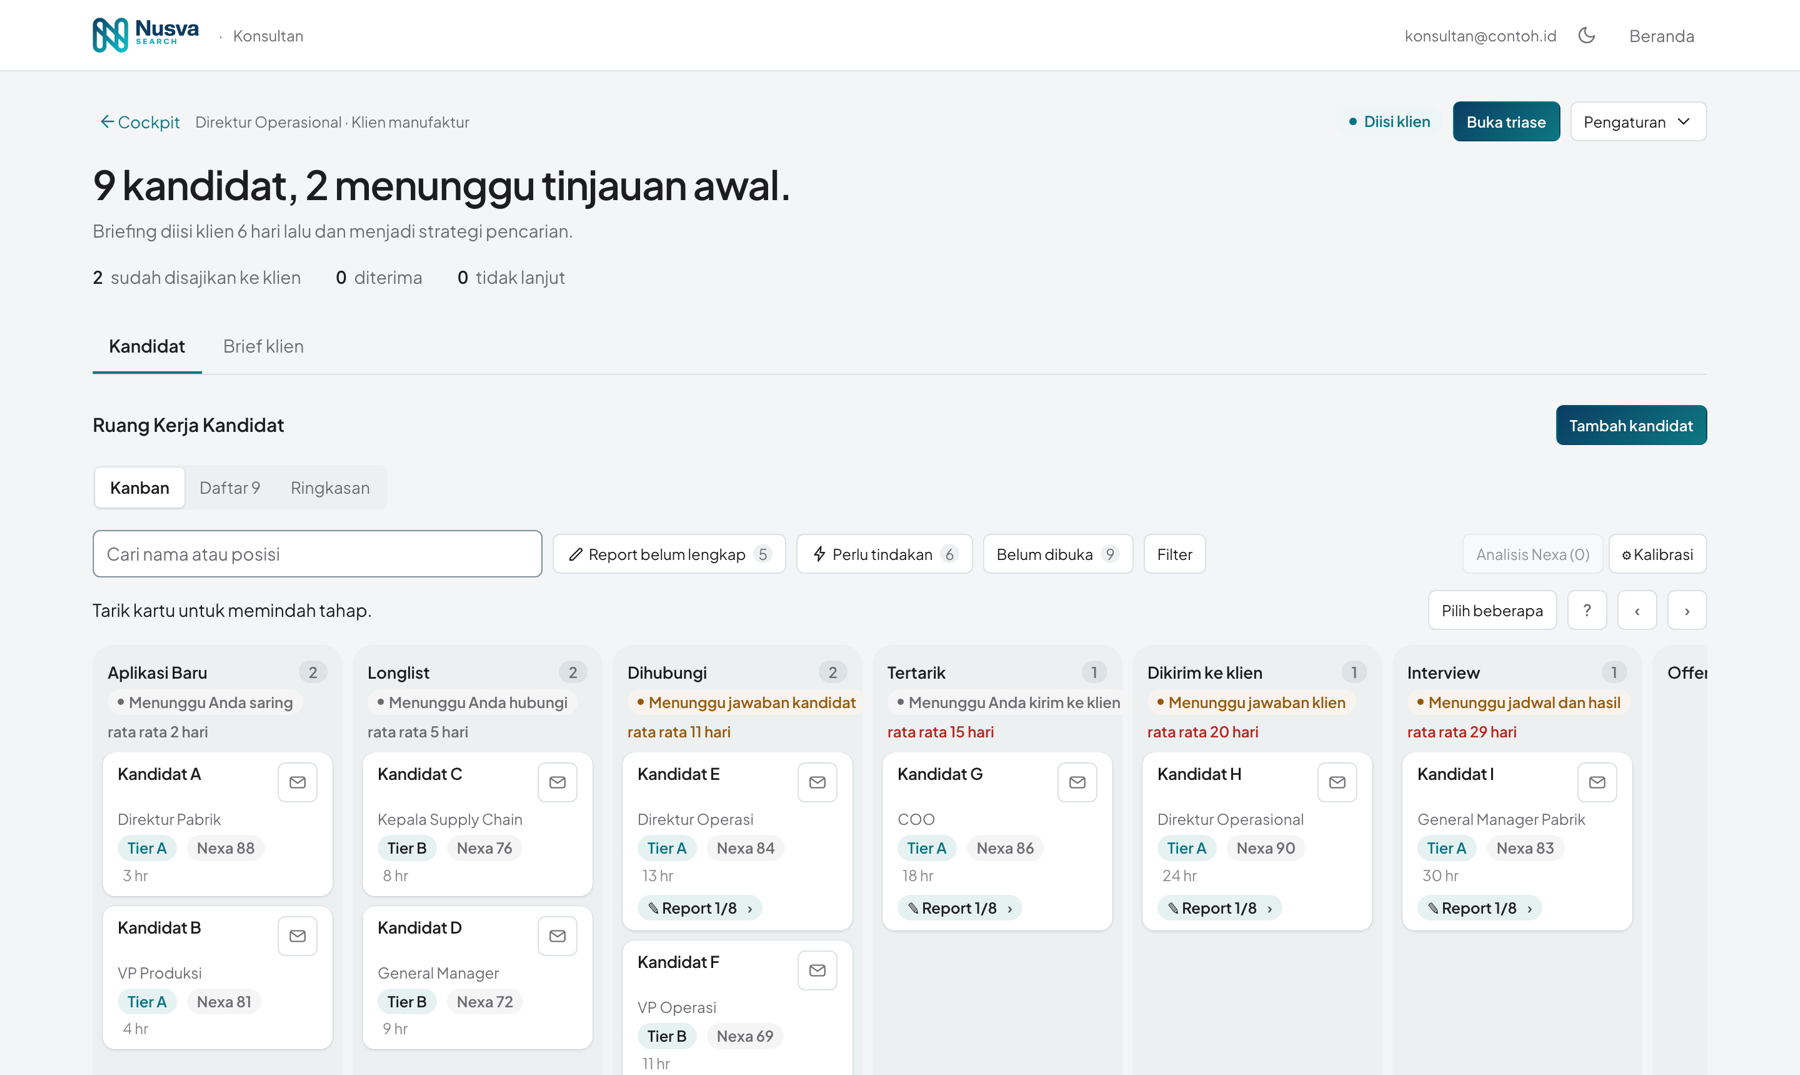The height and width of the screenshot is (1075, 1800).
Task: Expand Report 1/8 on Kandidat G
Action: click(x=960, y=908)
